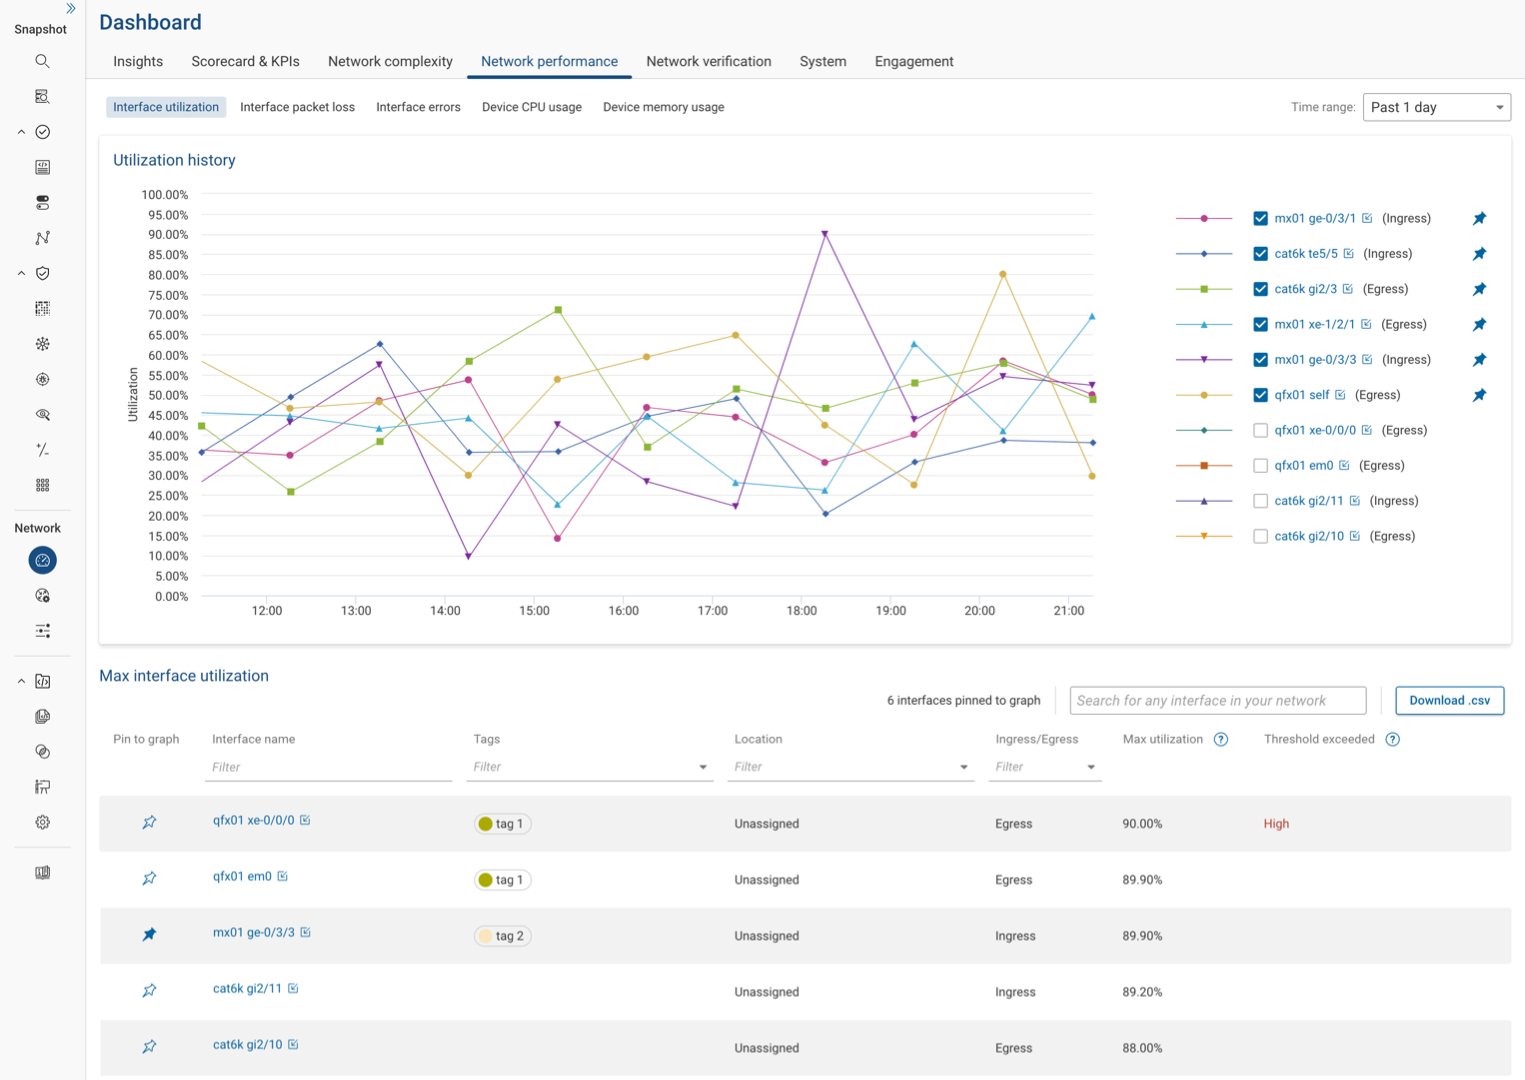Open the Past 1 day time range dropdown
The height and width of the screenshot is (1080, 1525).
(1437, 107)
